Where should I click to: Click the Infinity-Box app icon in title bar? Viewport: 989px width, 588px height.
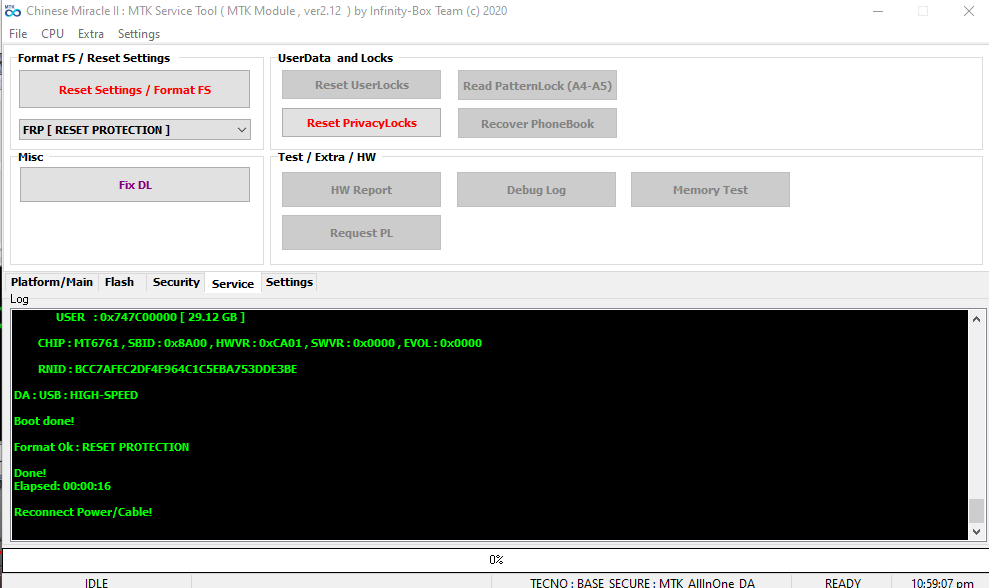pyautogui.click(x=13, y=11)
